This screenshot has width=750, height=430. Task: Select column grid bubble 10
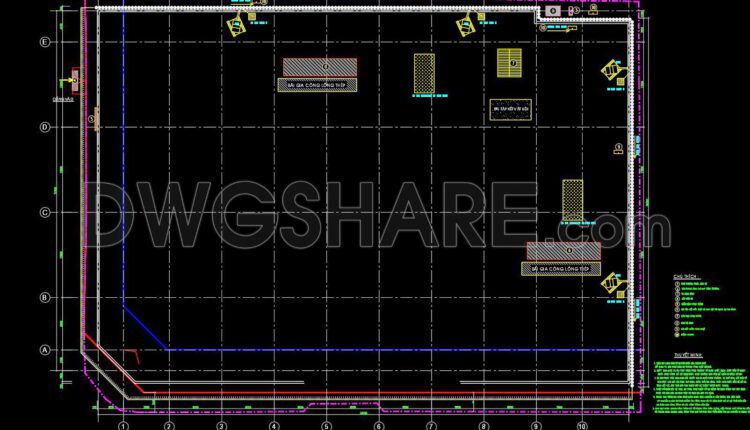coord(582,426)
